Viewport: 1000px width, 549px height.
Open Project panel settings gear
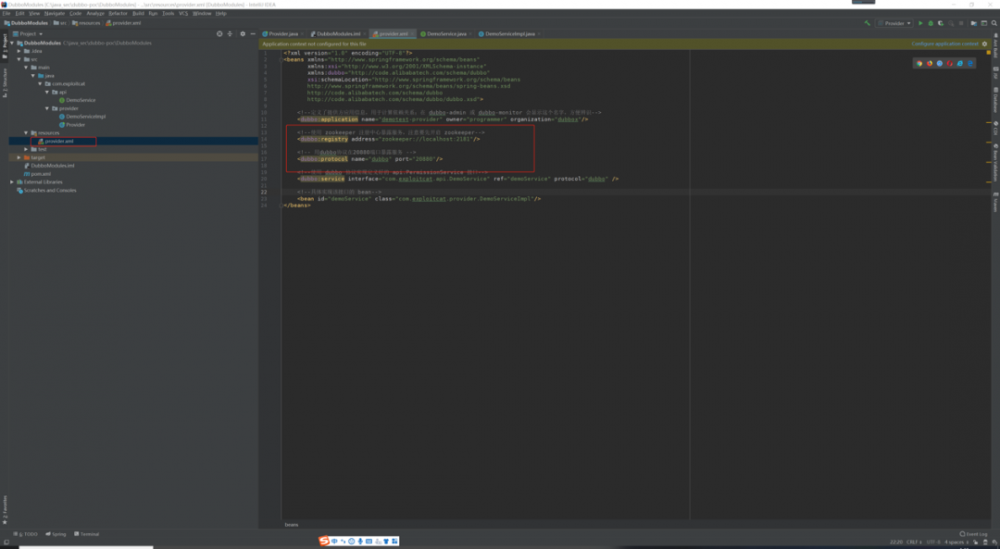[242, 33]
